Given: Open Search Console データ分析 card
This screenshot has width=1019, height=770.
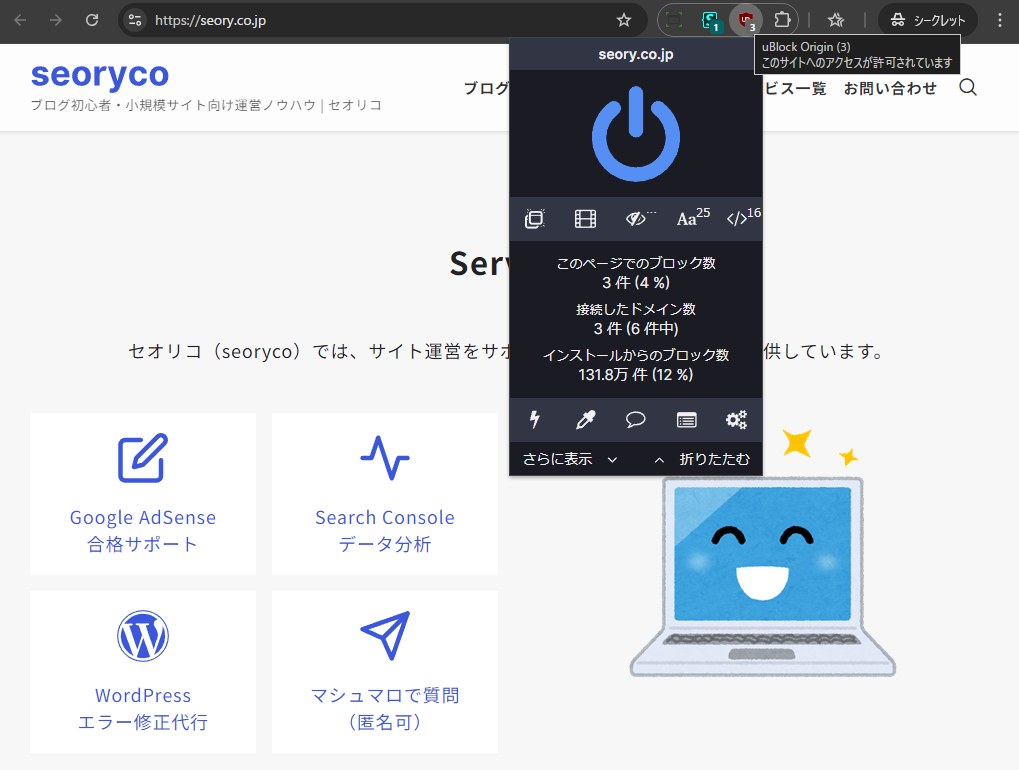Looking at the screenshot, I should tap(385, 494).
